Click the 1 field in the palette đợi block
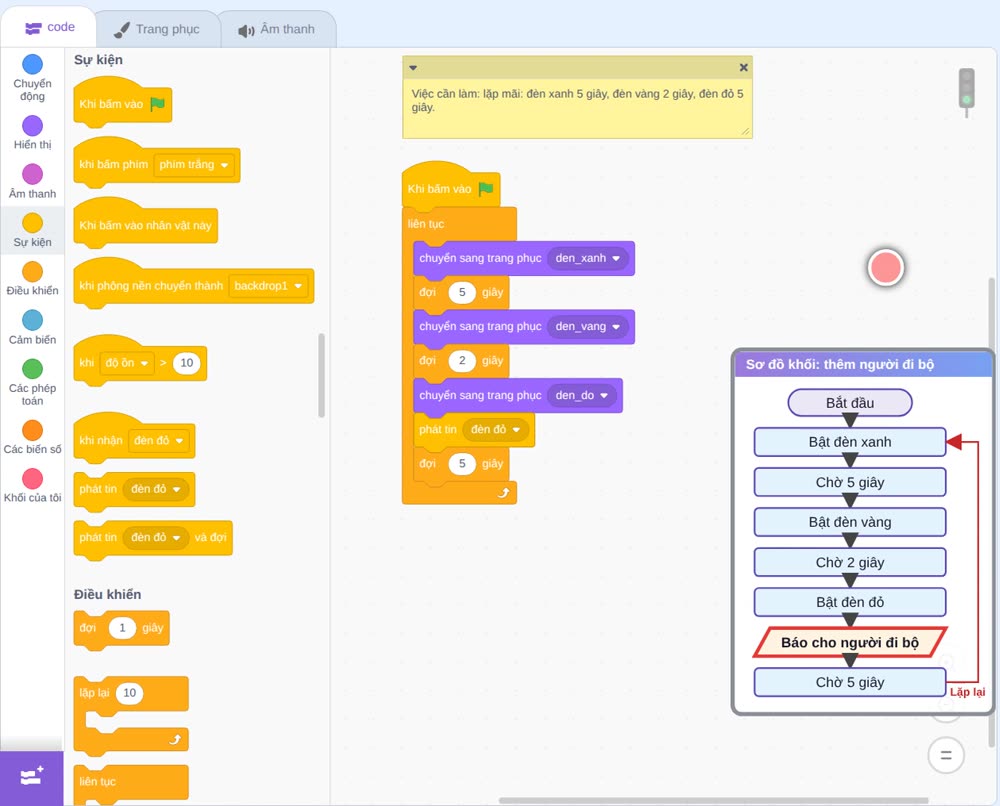Image resolution: width=1000 pixels, height=806 pixels. [122, 628]
